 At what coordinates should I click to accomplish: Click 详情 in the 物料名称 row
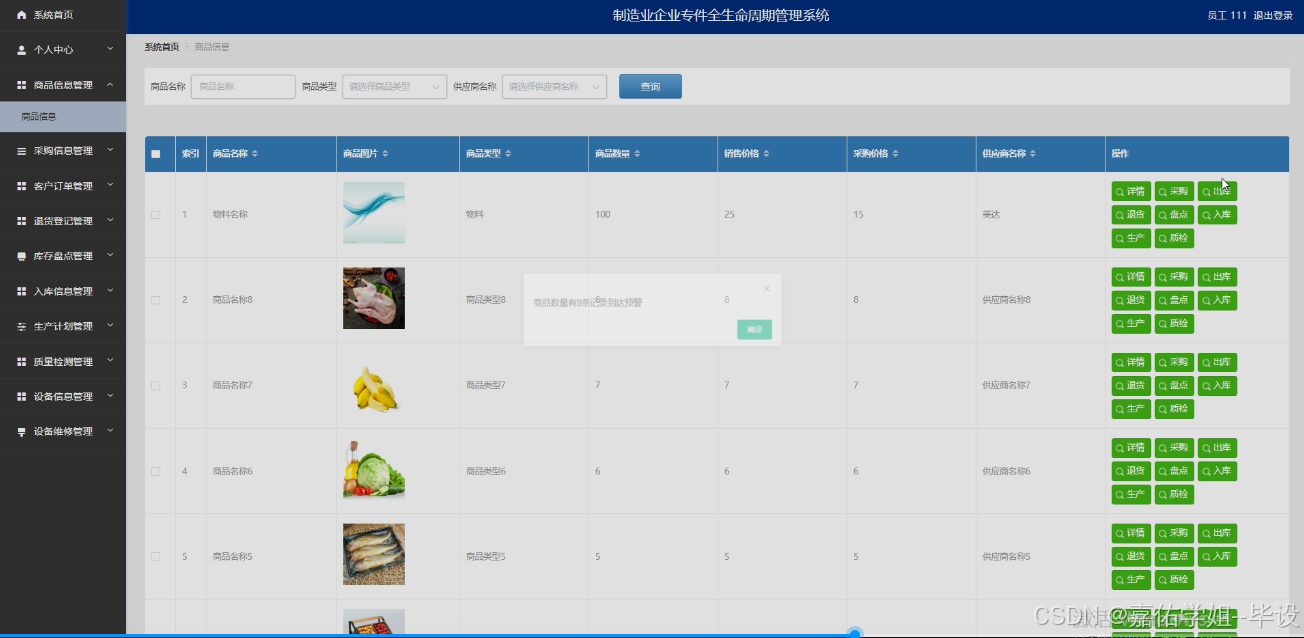(x=1131, y=191)
